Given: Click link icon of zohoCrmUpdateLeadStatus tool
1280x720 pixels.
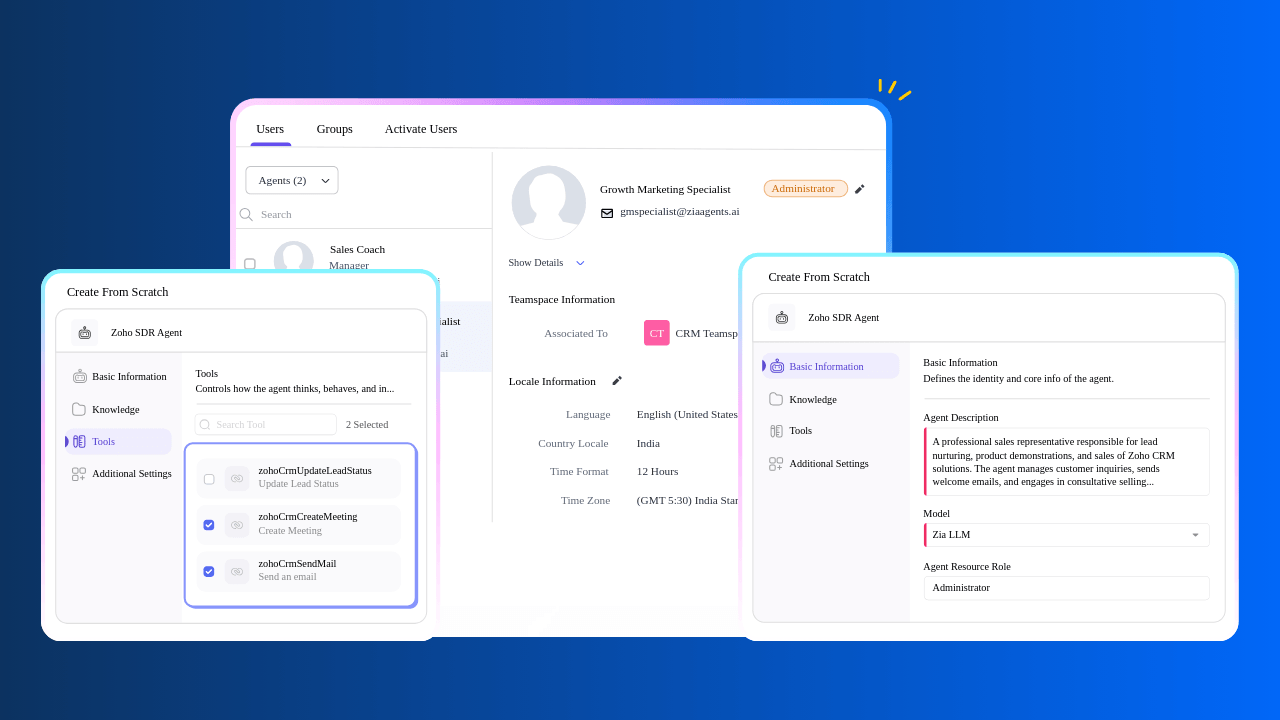Looking at the screenshot, I should pos(237,478).
